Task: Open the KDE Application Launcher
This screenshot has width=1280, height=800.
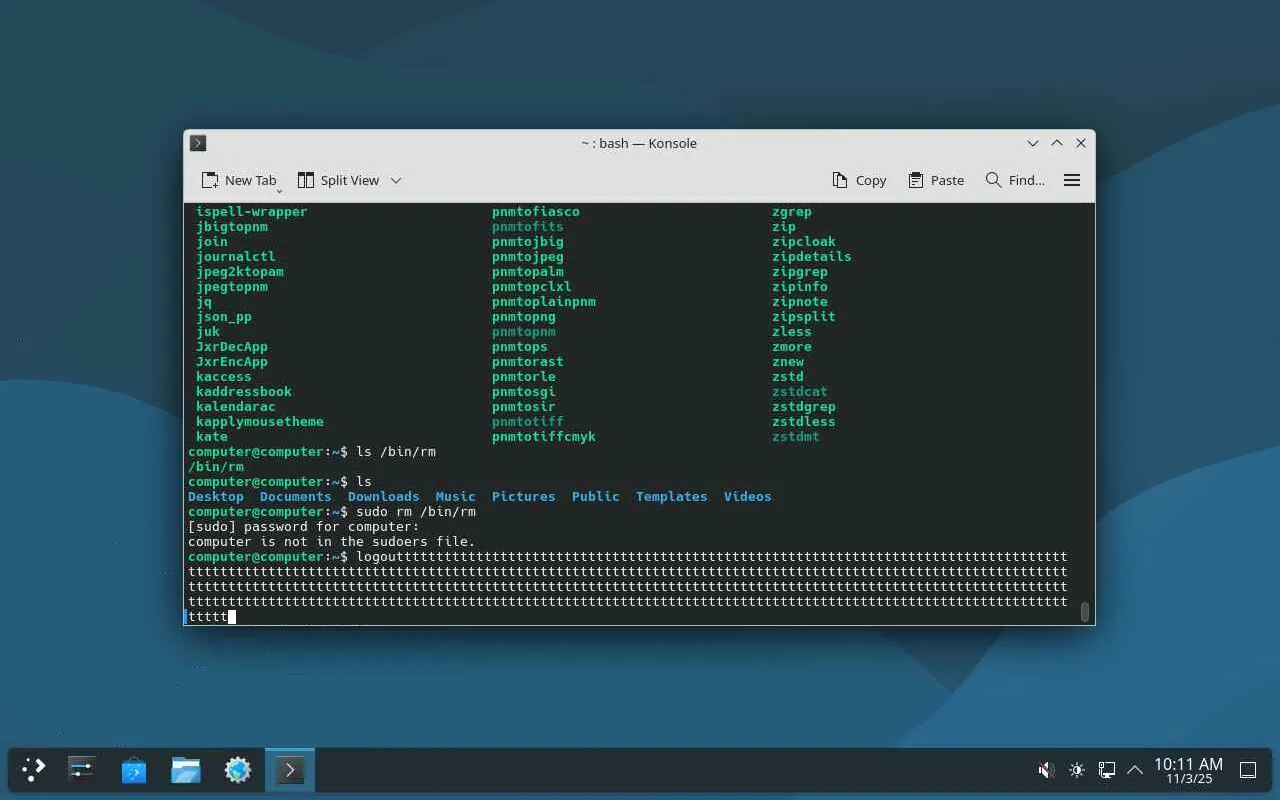Action: click(x=34, y=769)
